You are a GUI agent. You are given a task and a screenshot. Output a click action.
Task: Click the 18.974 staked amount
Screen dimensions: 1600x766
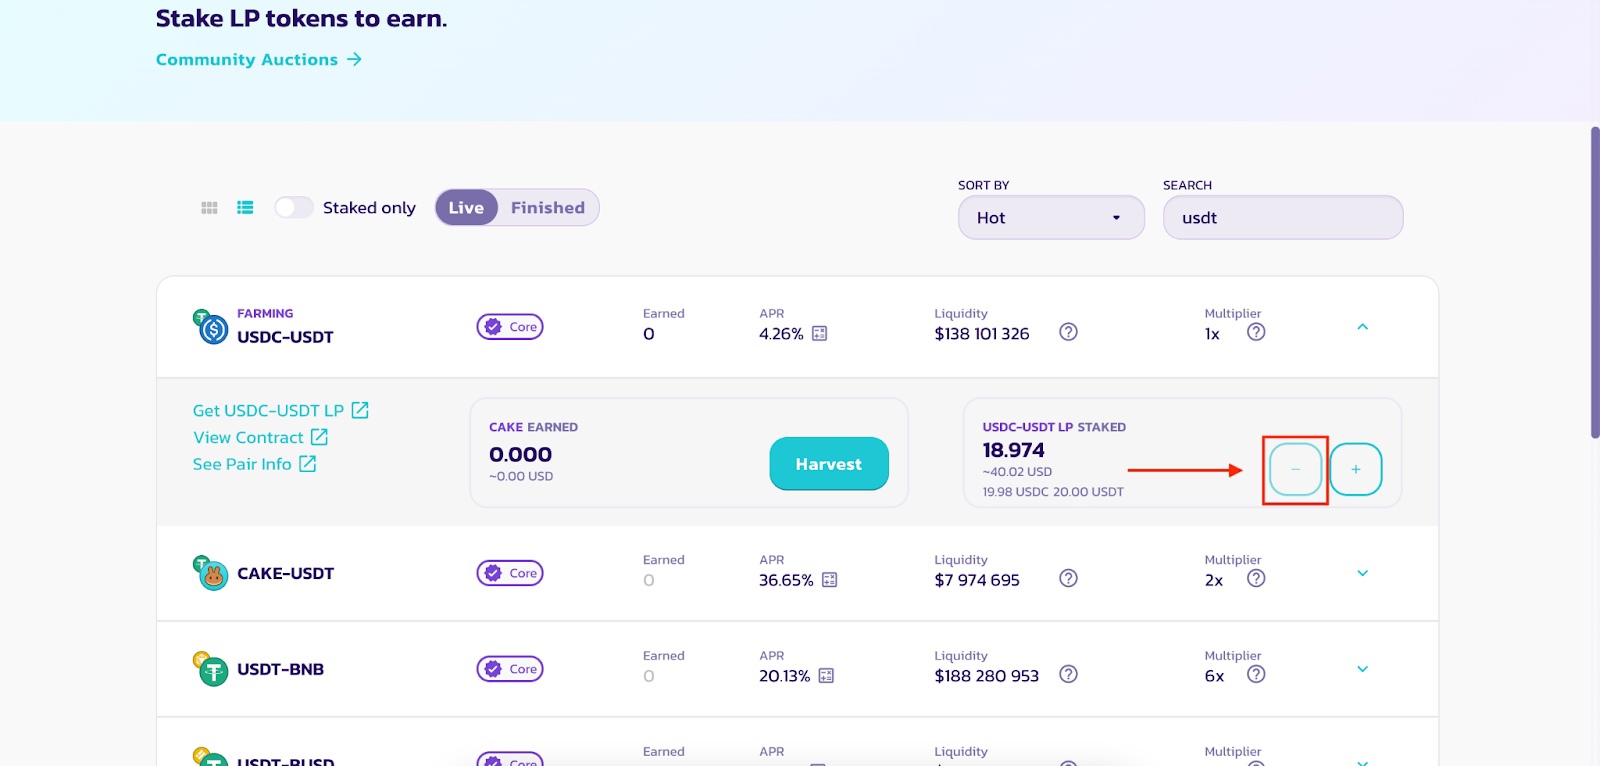tap(1013, 450)
